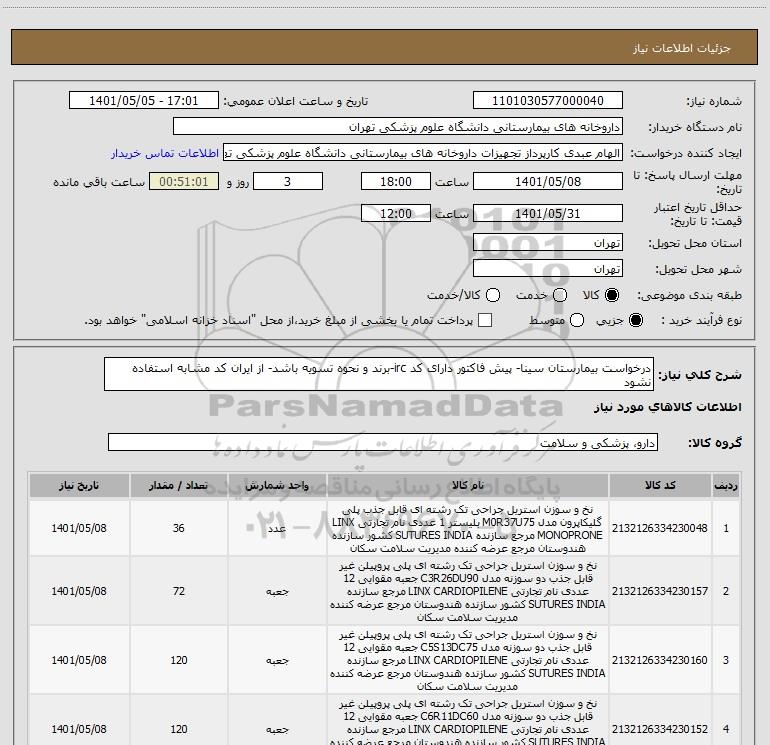
Task: Click the ردیف column header
Action: (x=726, y=485)
